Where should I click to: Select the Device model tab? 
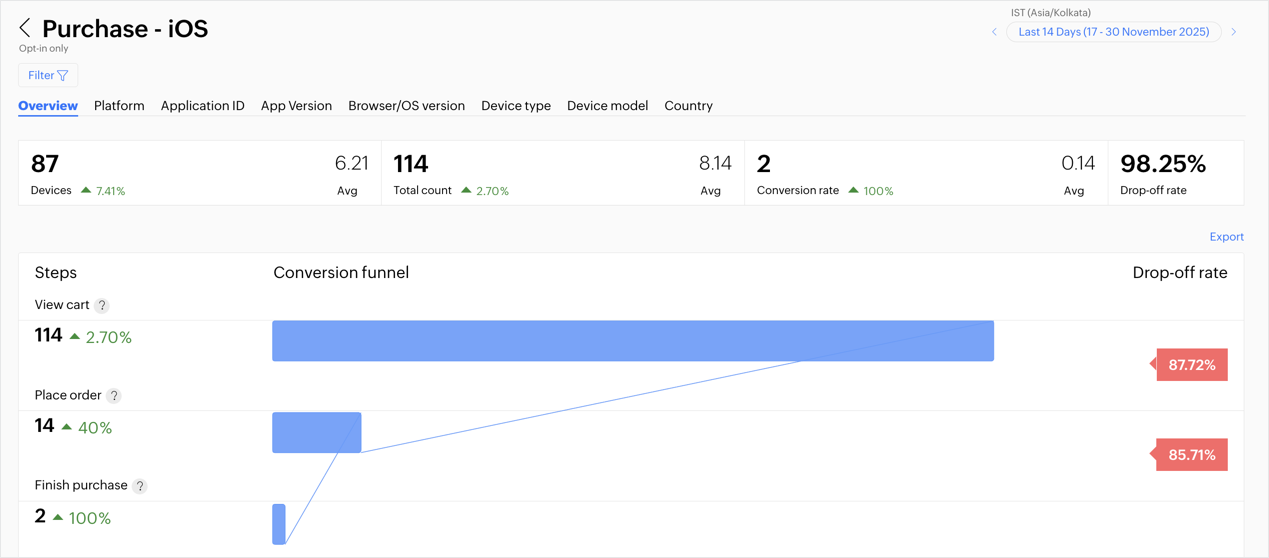point(607,106)
